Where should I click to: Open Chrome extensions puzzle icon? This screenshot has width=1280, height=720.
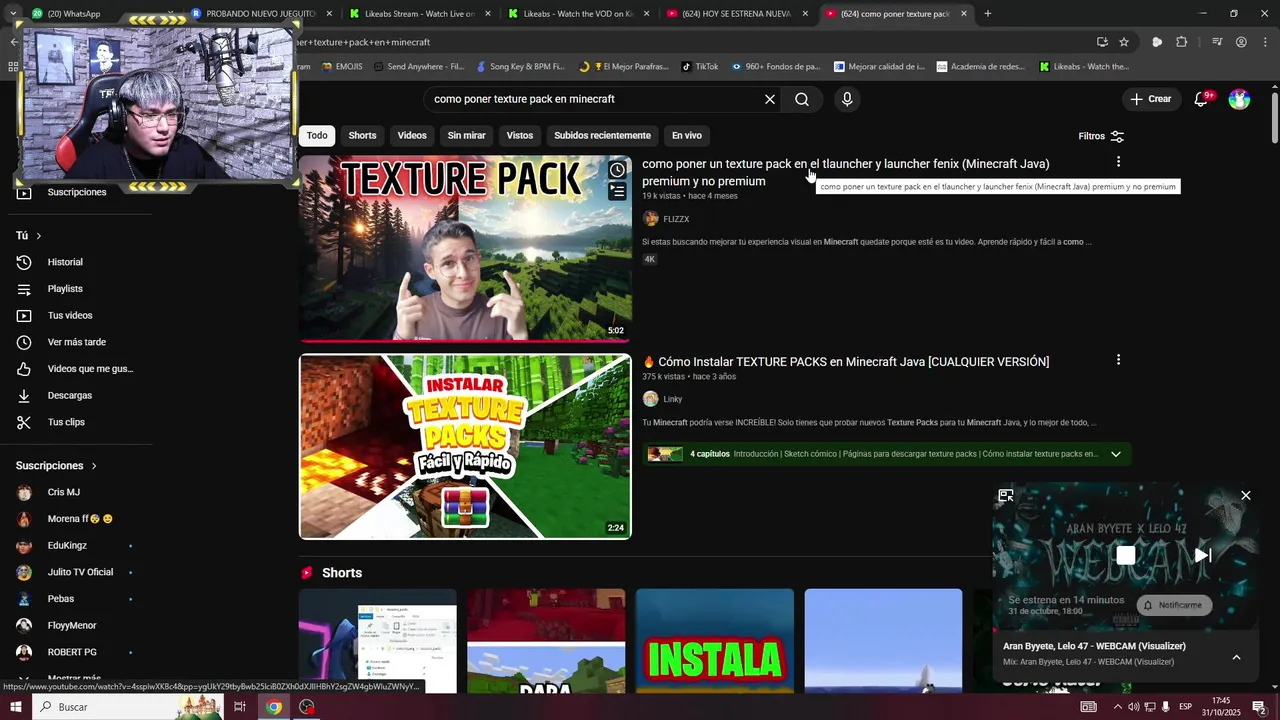(x=1182, y=42)
